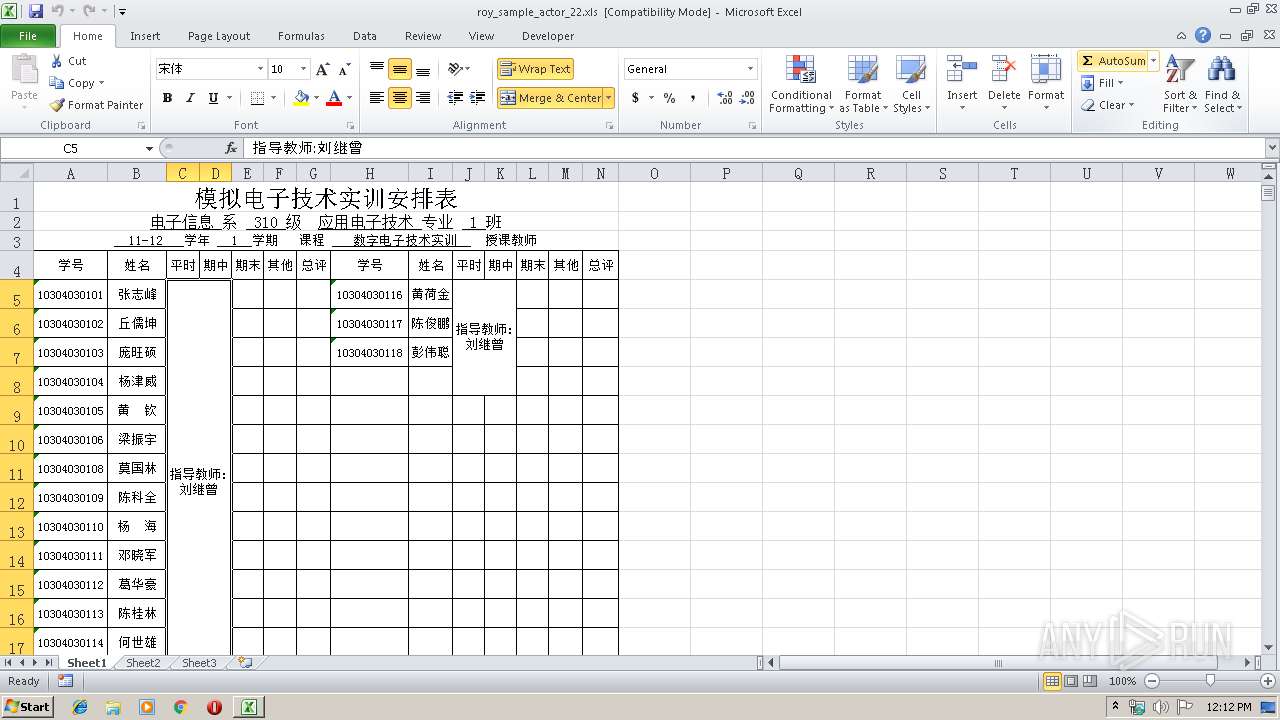Click Increase Decimal icon
The width and height of the screenshot is (1280, 720).
(x=725, y=98)
